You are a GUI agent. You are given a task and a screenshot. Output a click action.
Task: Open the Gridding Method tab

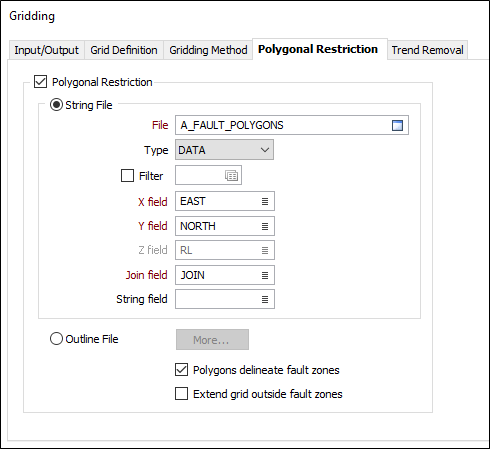208,50
